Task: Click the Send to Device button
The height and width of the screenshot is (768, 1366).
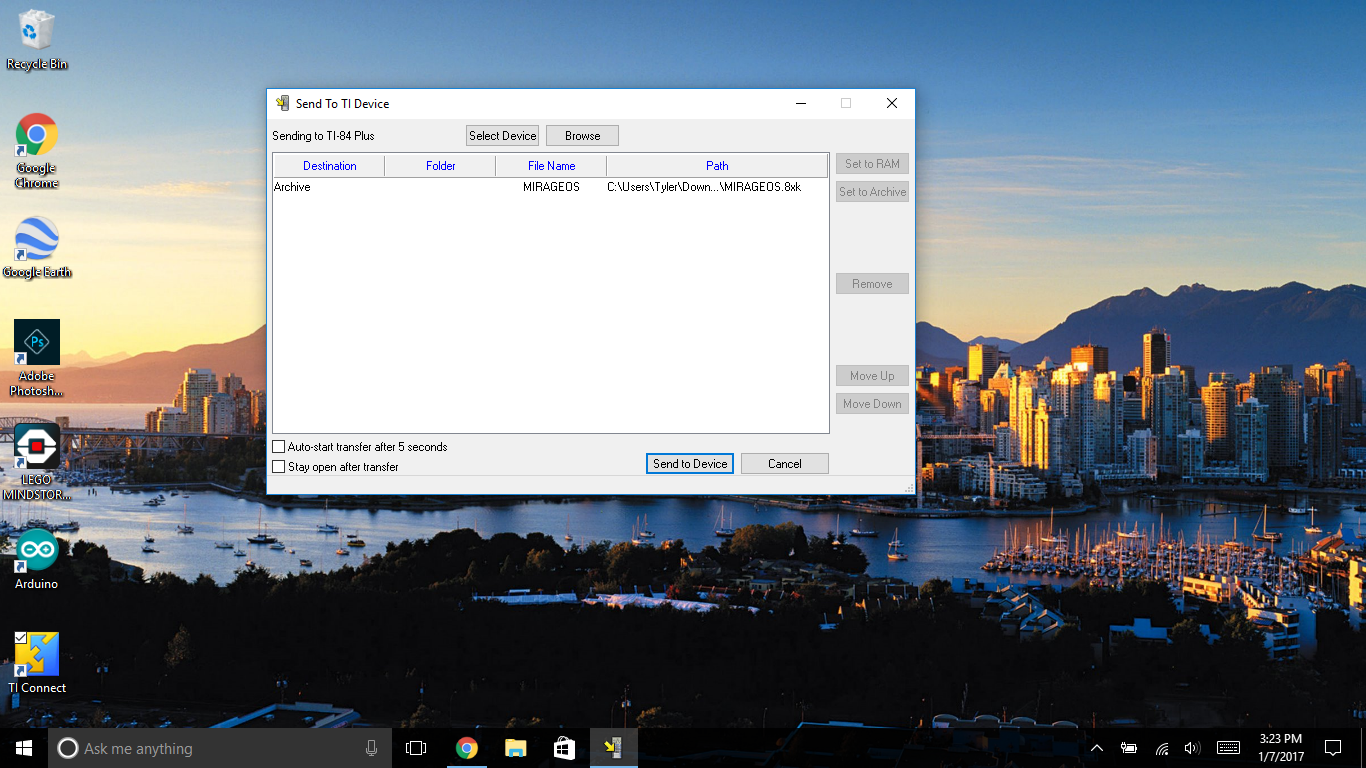Action: (x=690, y=464)
